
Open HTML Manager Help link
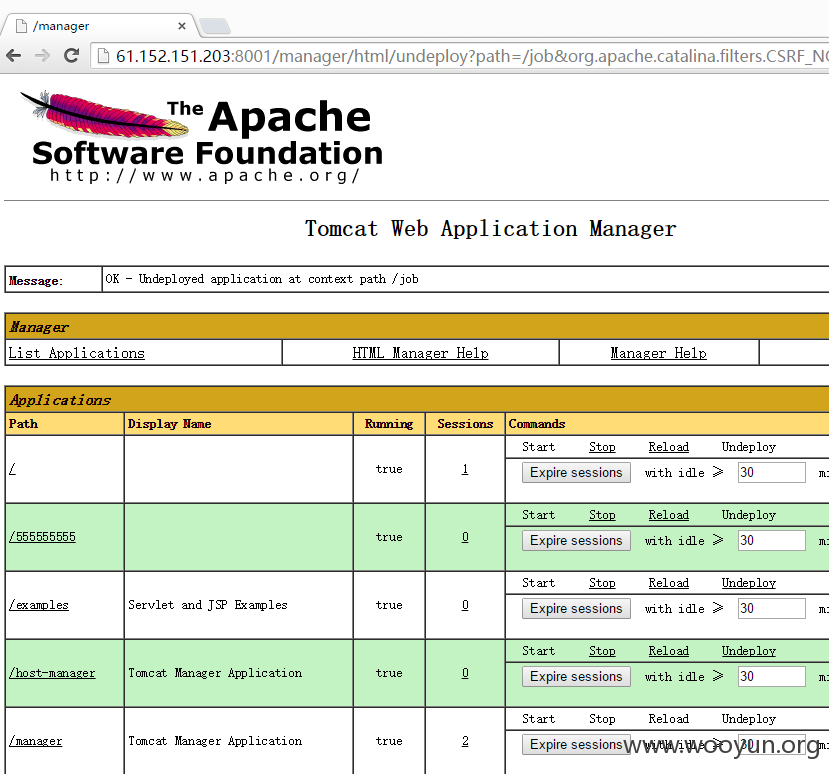(420, 353)
